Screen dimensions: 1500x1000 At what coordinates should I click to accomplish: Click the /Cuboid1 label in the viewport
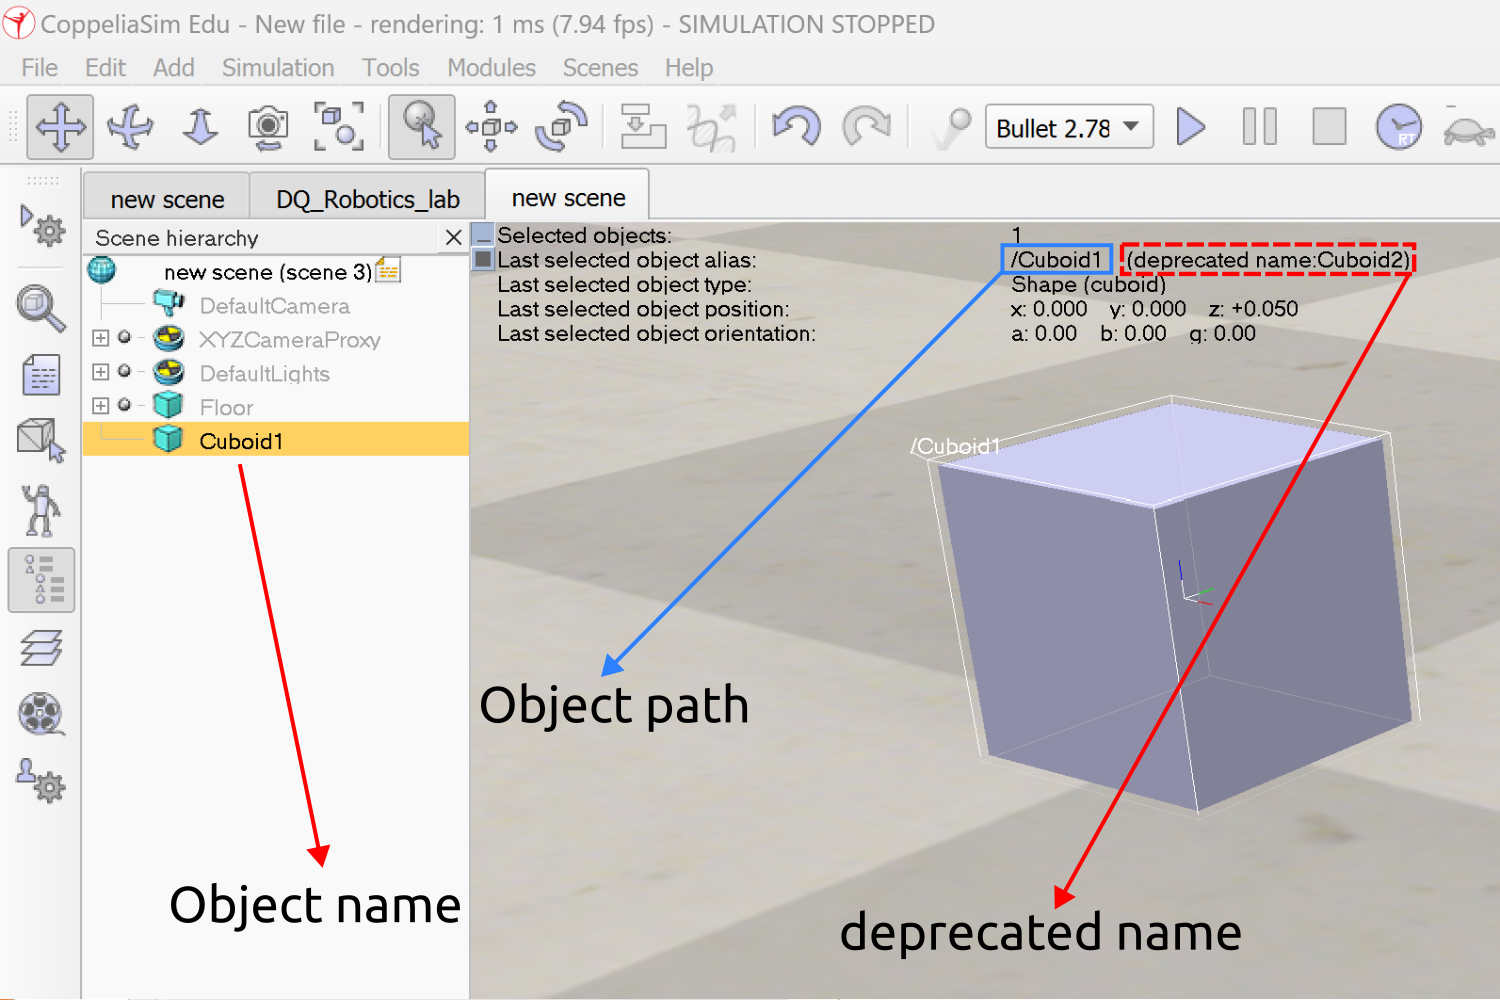coord(955,446)
